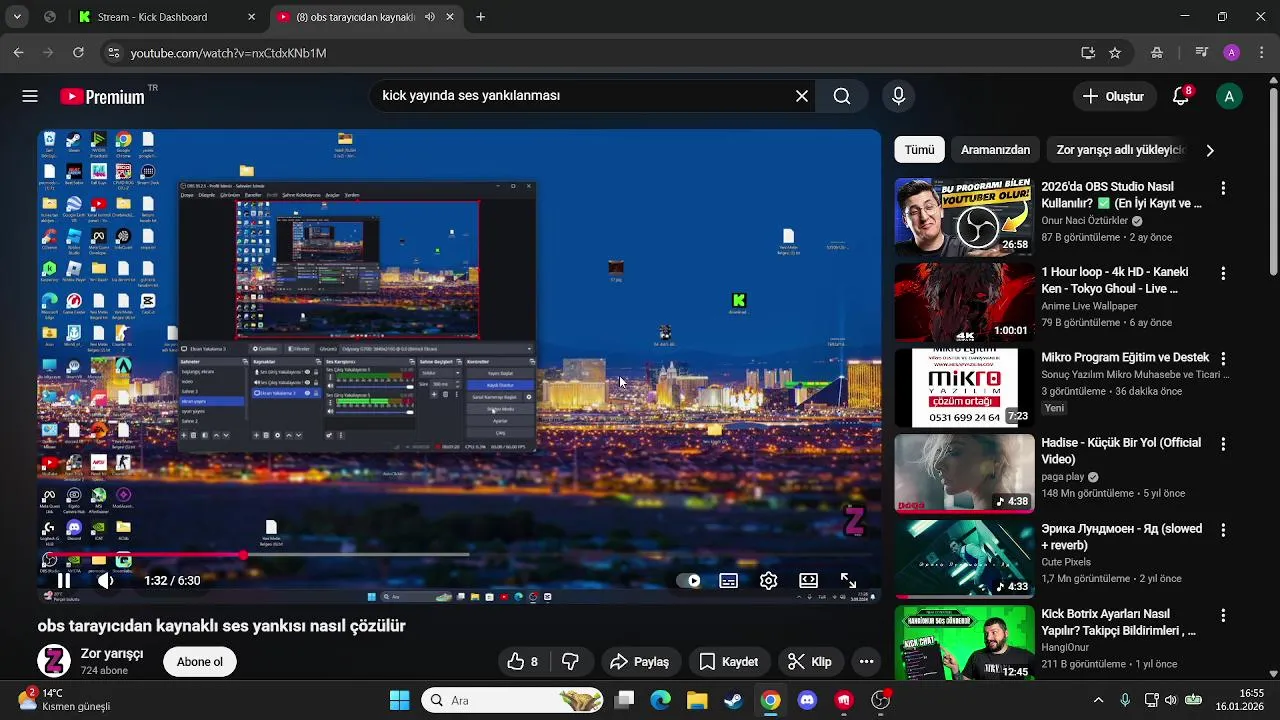Bookmark this page with the star
1280x720 pixels.
(x=1115, y=53)
